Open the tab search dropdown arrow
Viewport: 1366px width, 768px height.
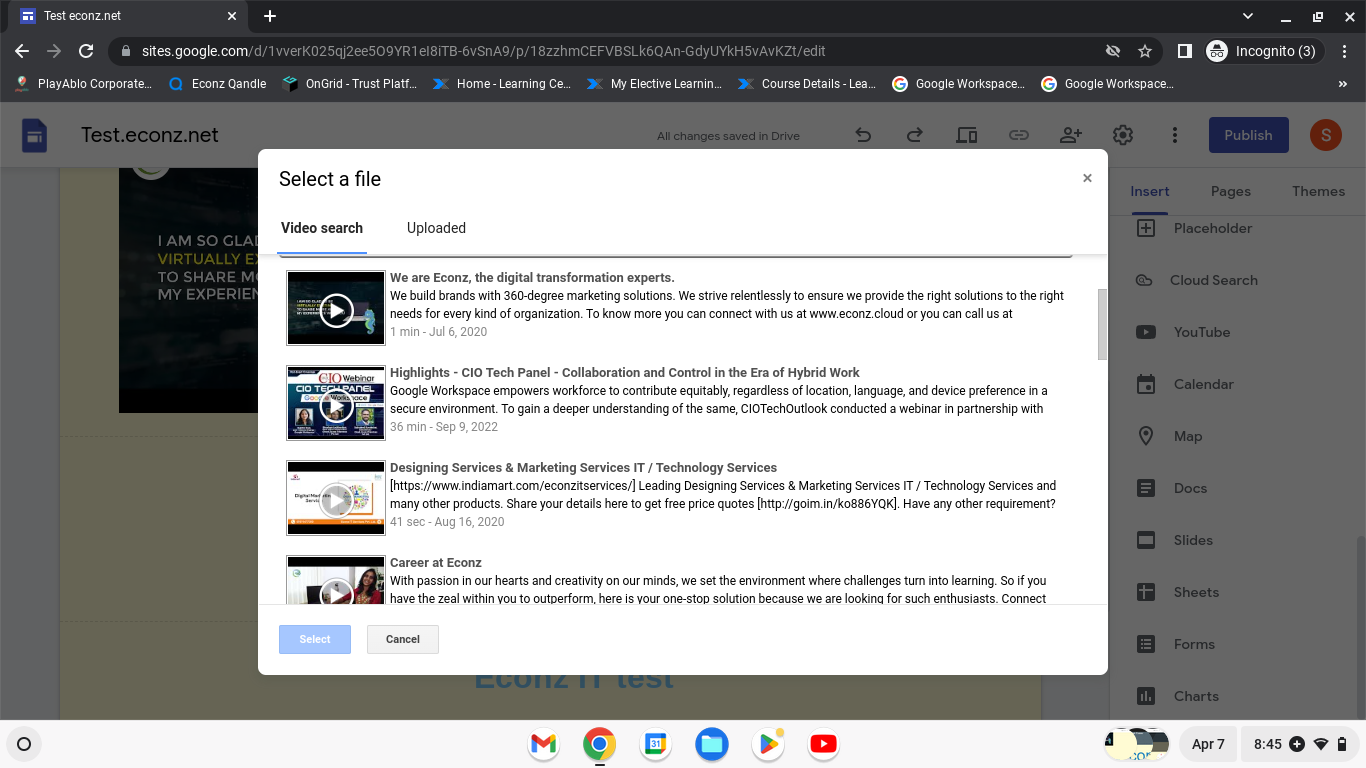1248,16
